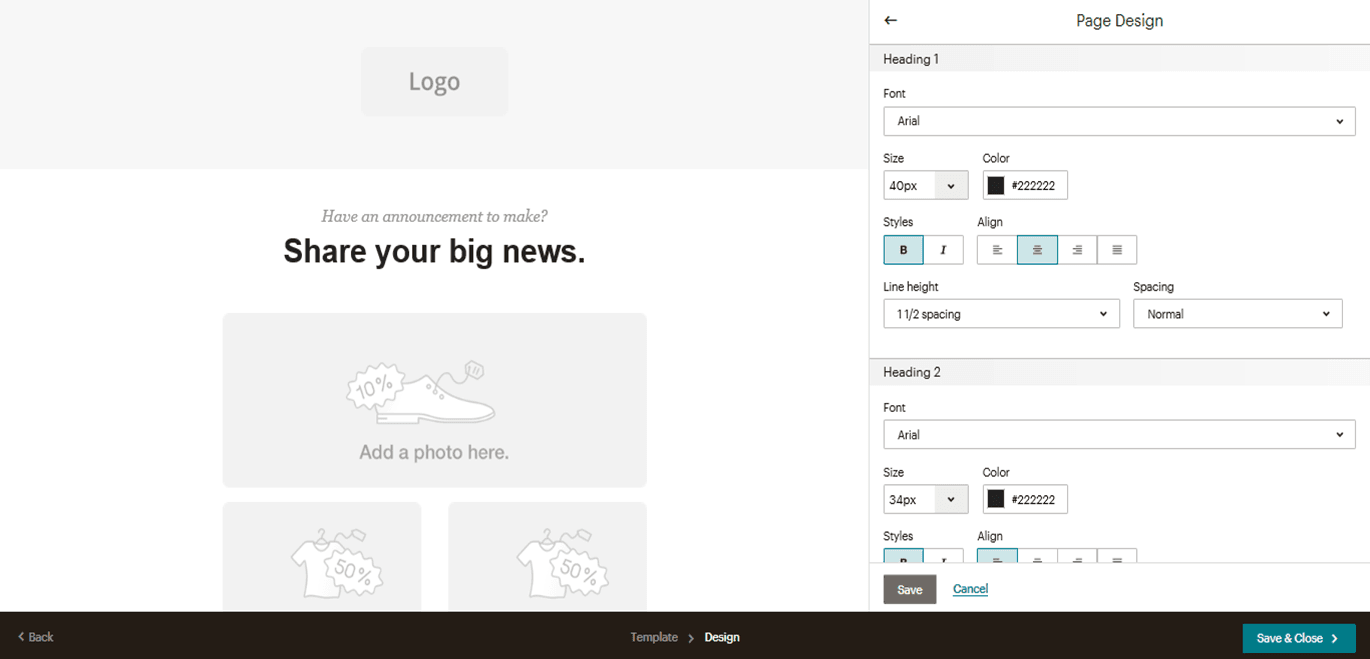Click the Save button
Screen dimensions: 1370x659
pyautogui.click(x=910, y=589)
